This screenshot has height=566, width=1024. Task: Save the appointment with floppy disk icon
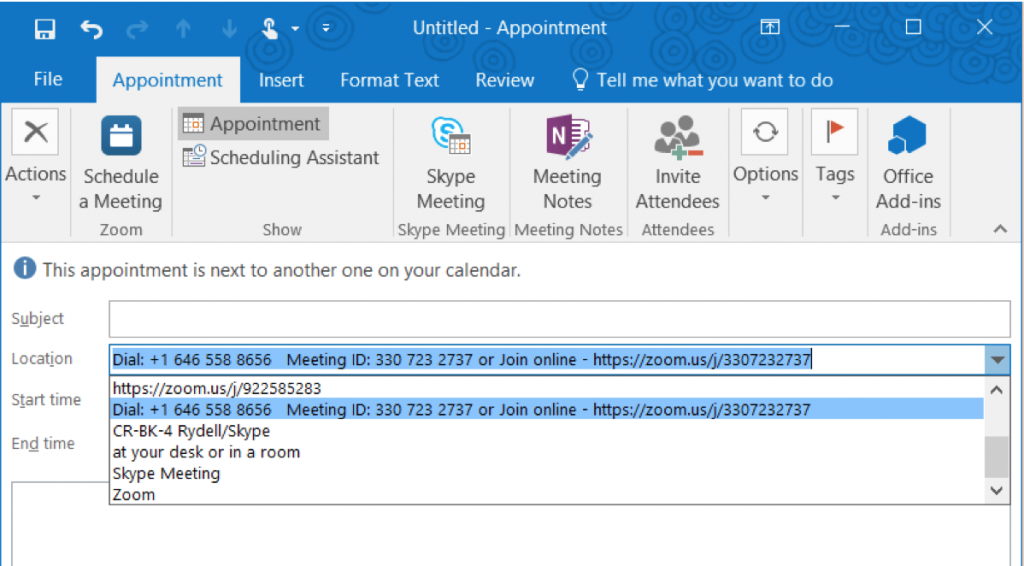click(45, 28)
